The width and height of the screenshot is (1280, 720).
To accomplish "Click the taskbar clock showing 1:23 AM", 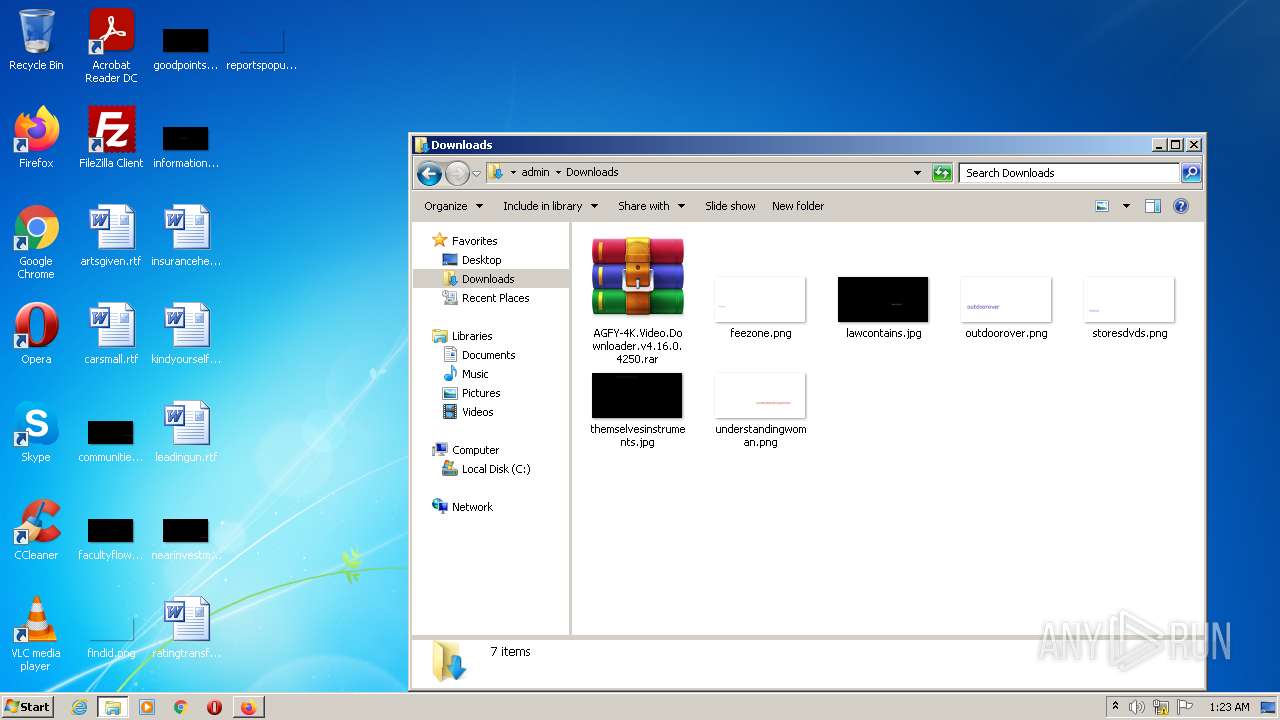I will (x=1229, y=707).
